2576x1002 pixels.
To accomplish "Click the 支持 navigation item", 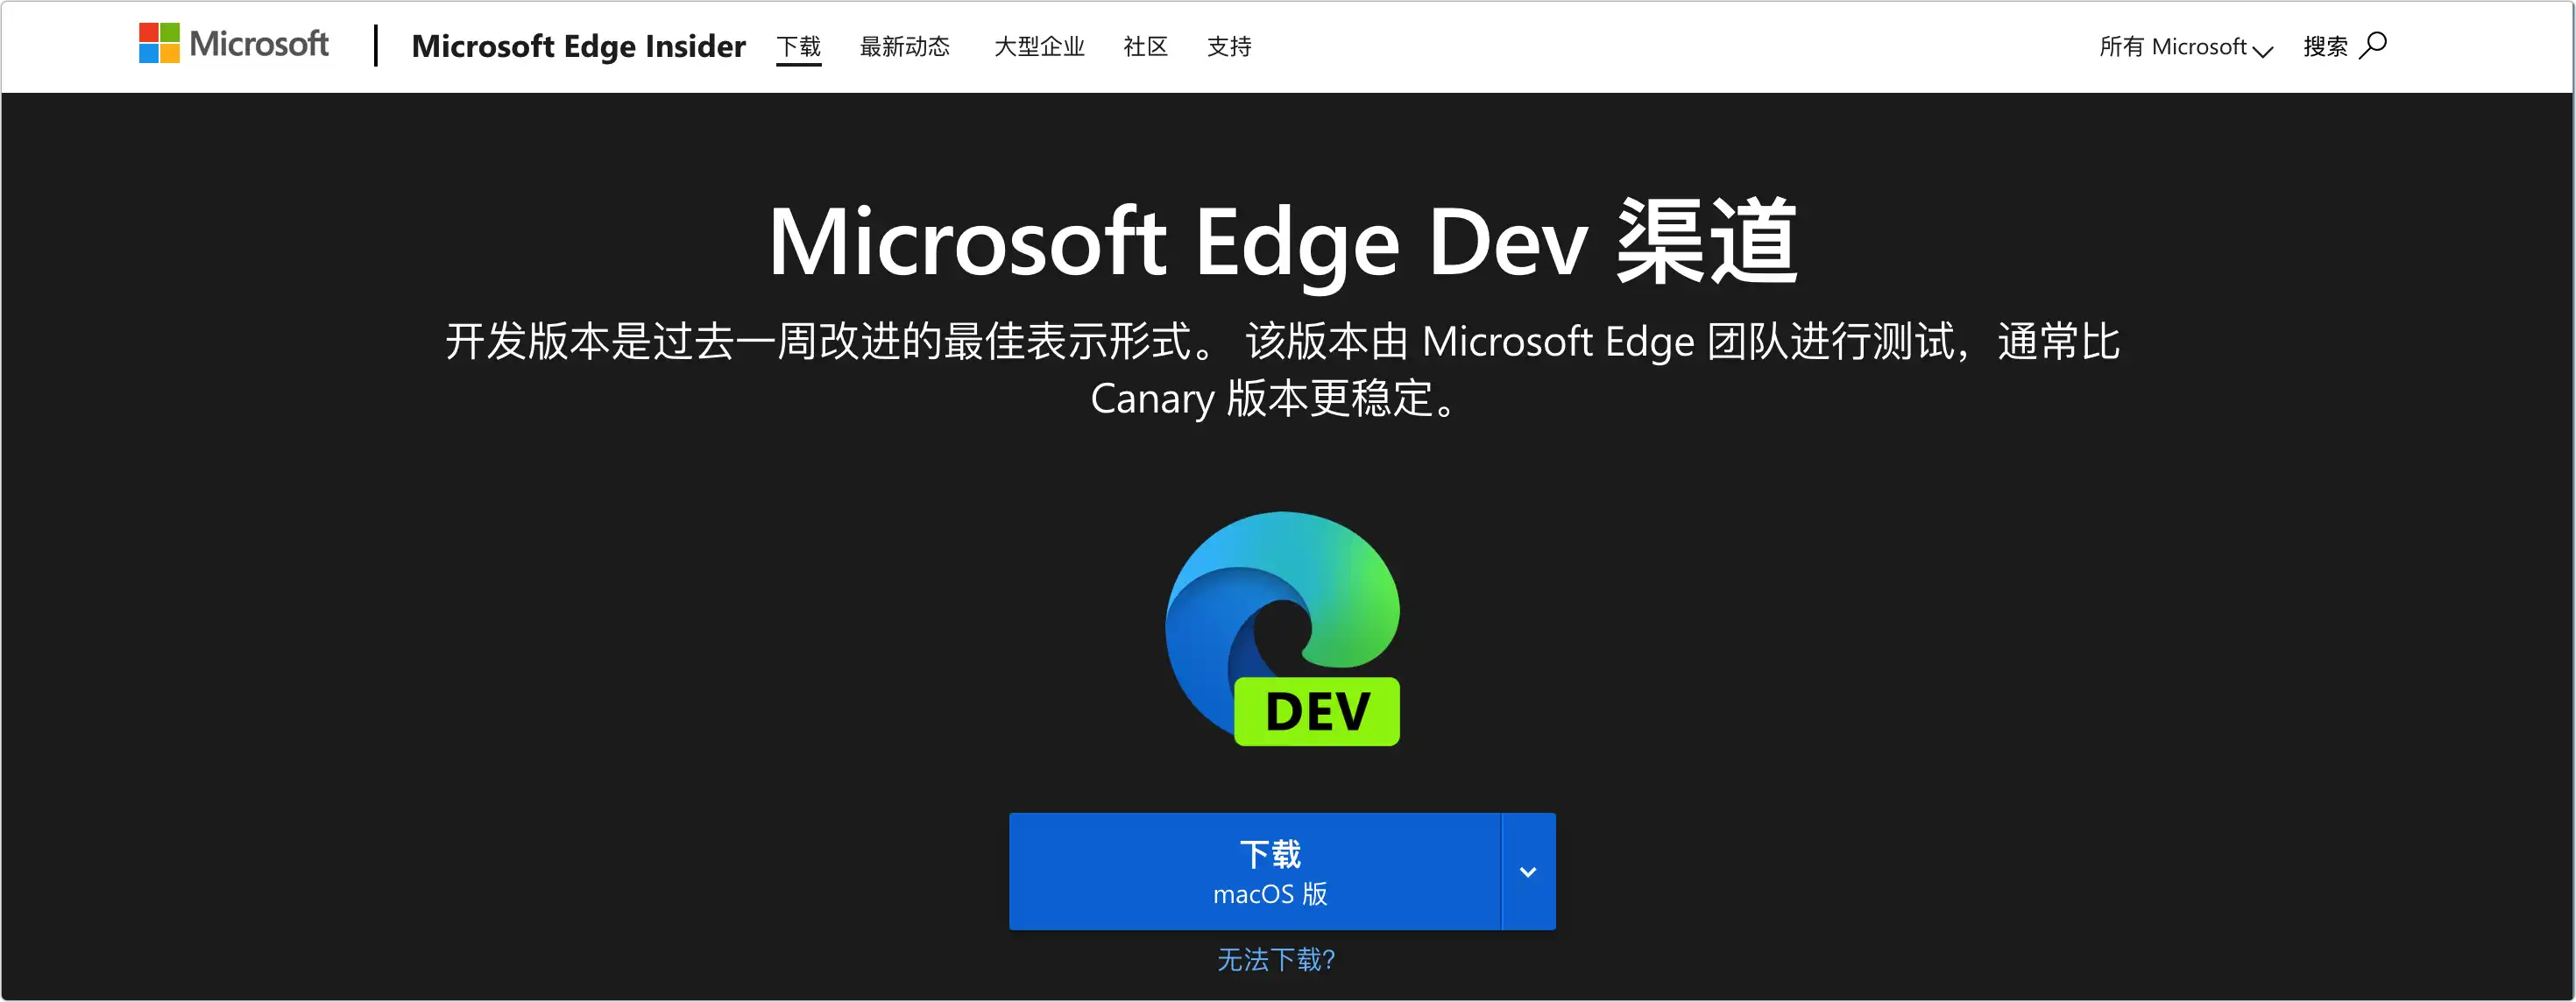I will pyautogui.click(x=1228, y=46).
